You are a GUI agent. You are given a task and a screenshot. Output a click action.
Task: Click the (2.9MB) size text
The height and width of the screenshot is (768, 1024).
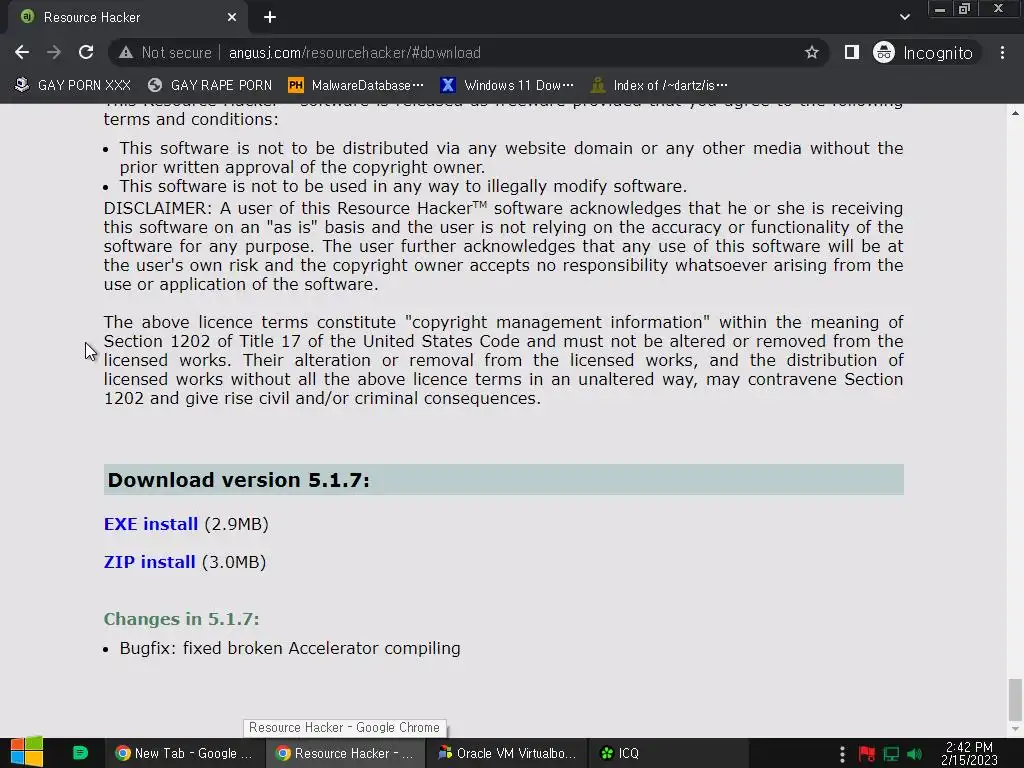[x=236, y=524]
